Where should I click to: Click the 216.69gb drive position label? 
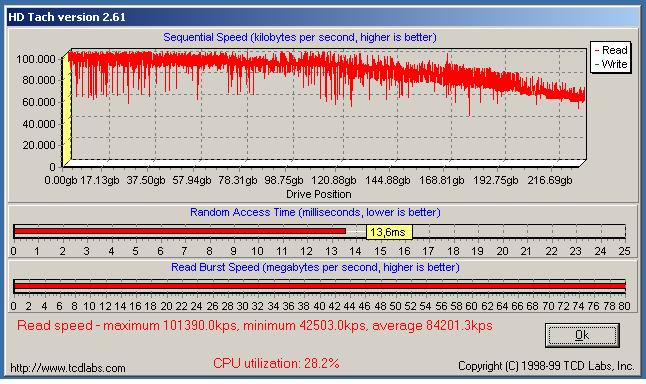(x=550, y=180)
